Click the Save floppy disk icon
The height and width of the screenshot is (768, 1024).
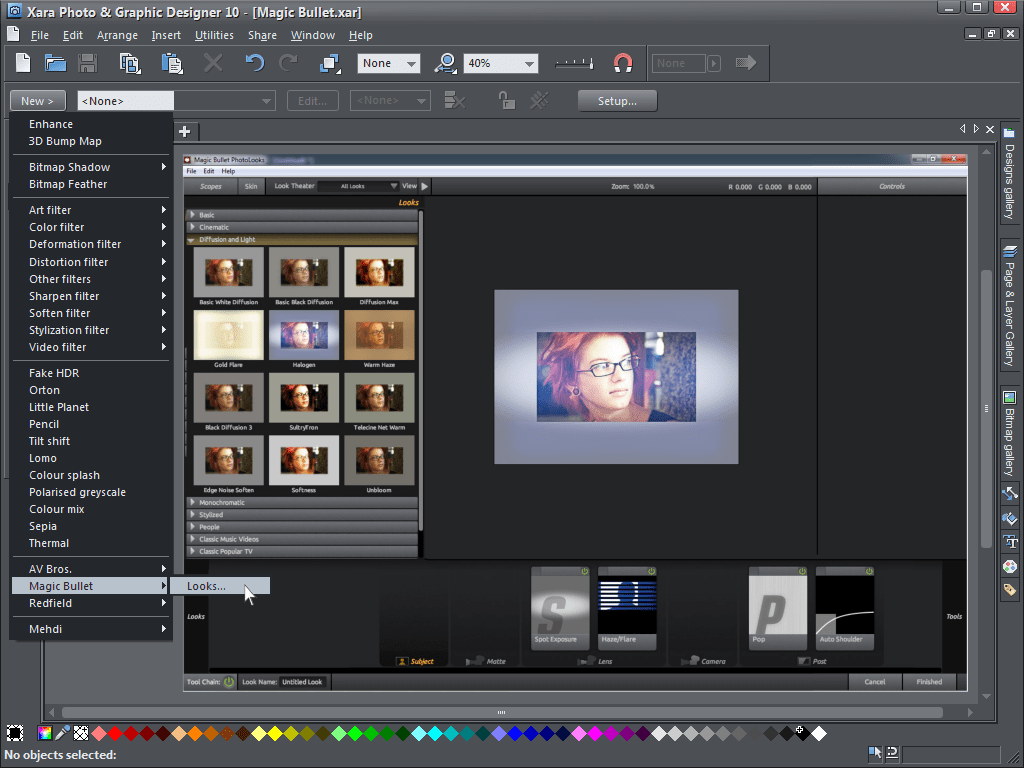pyautogui.click(x=87, y=63)
